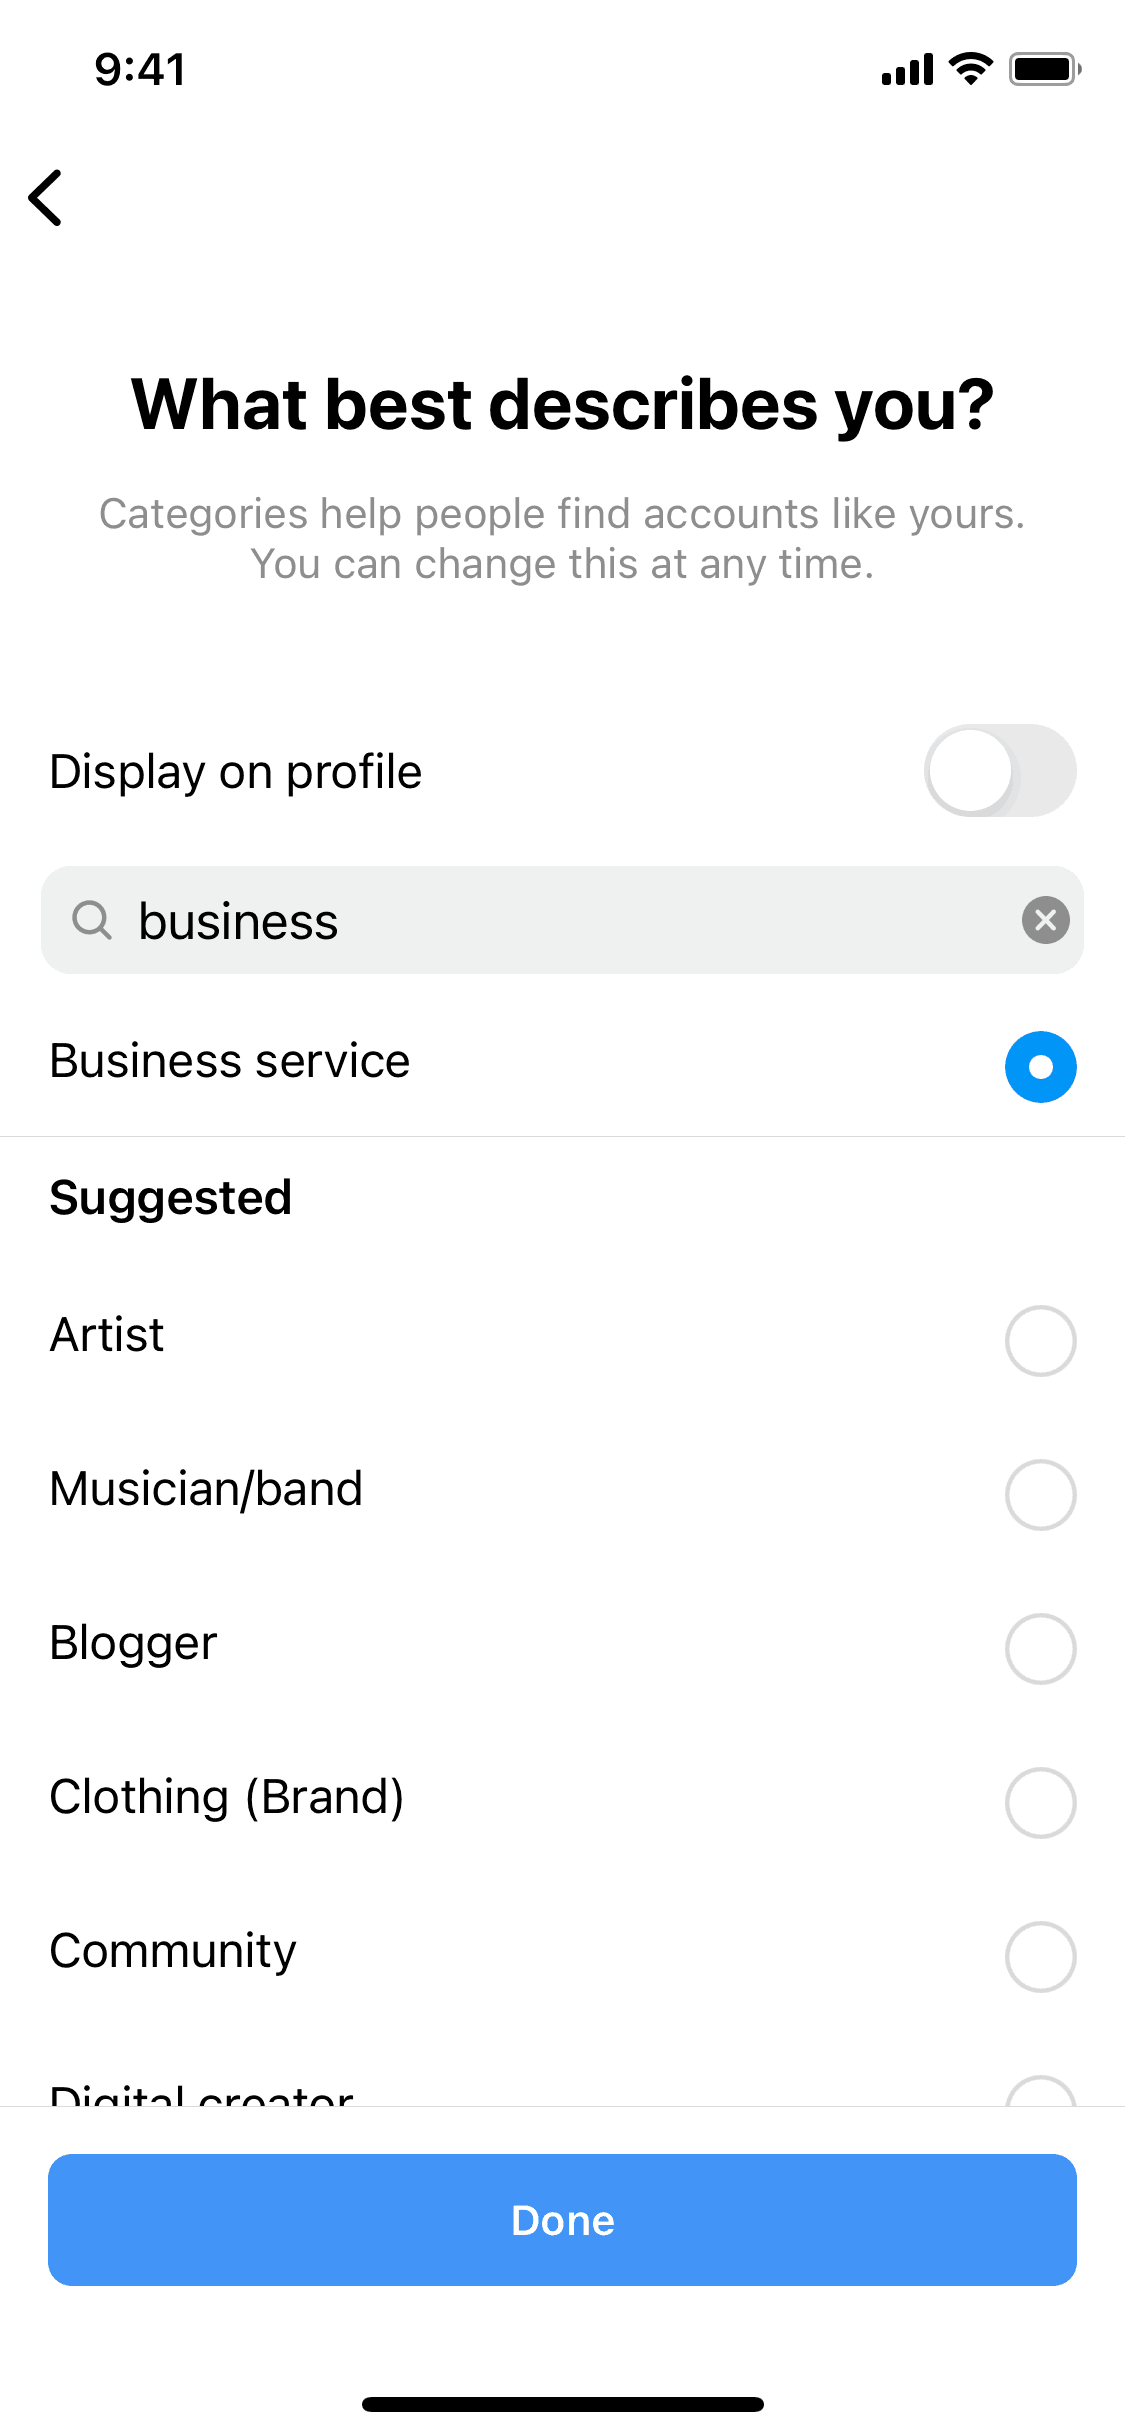
Task: Select the Business service radio button
Action: 1040,1067
